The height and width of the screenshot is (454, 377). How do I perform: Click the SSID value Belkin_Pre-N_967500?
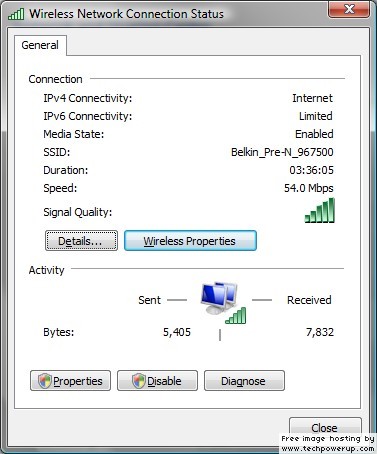pos(282,152)
